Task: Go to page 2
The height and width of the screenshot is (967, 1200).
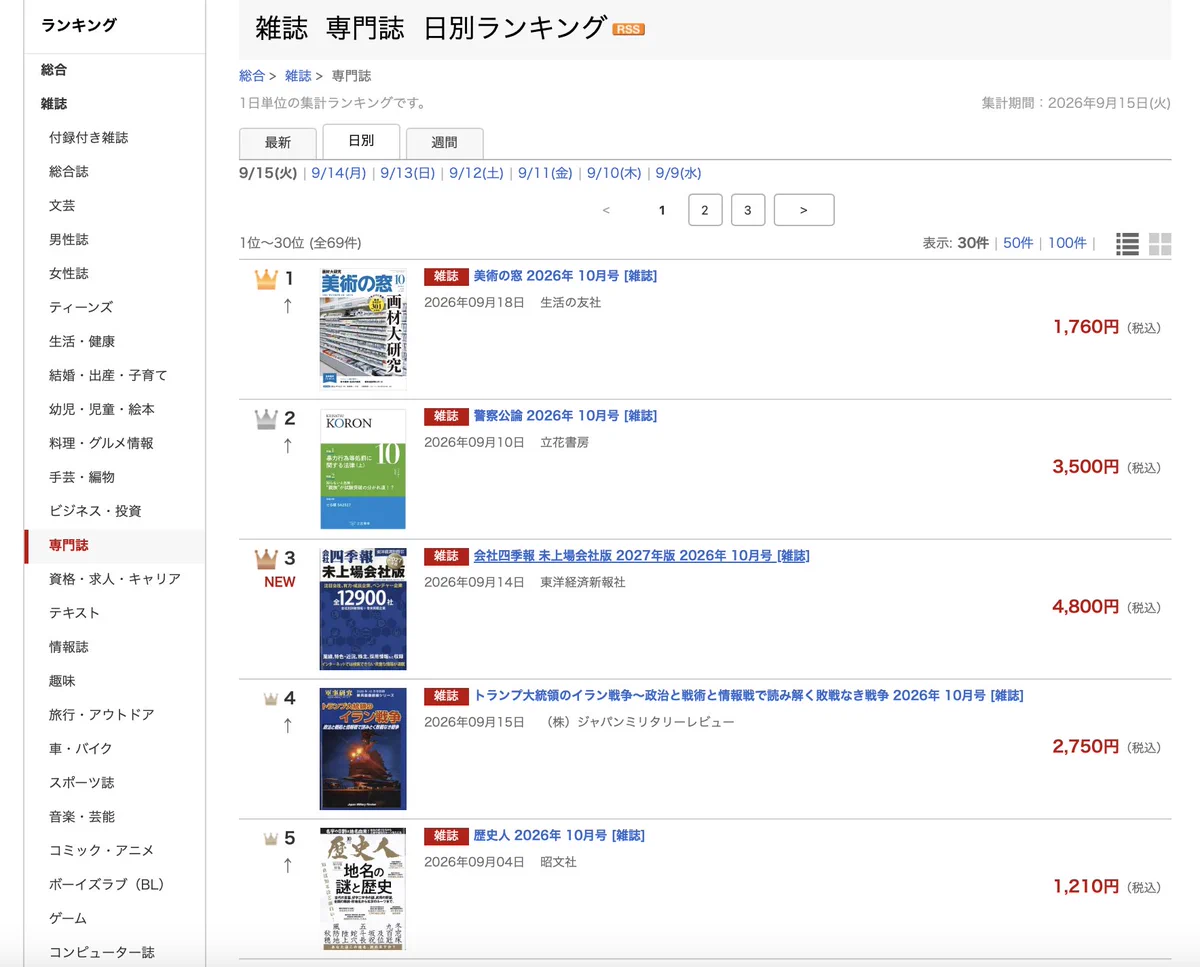Action: point(705,210)
